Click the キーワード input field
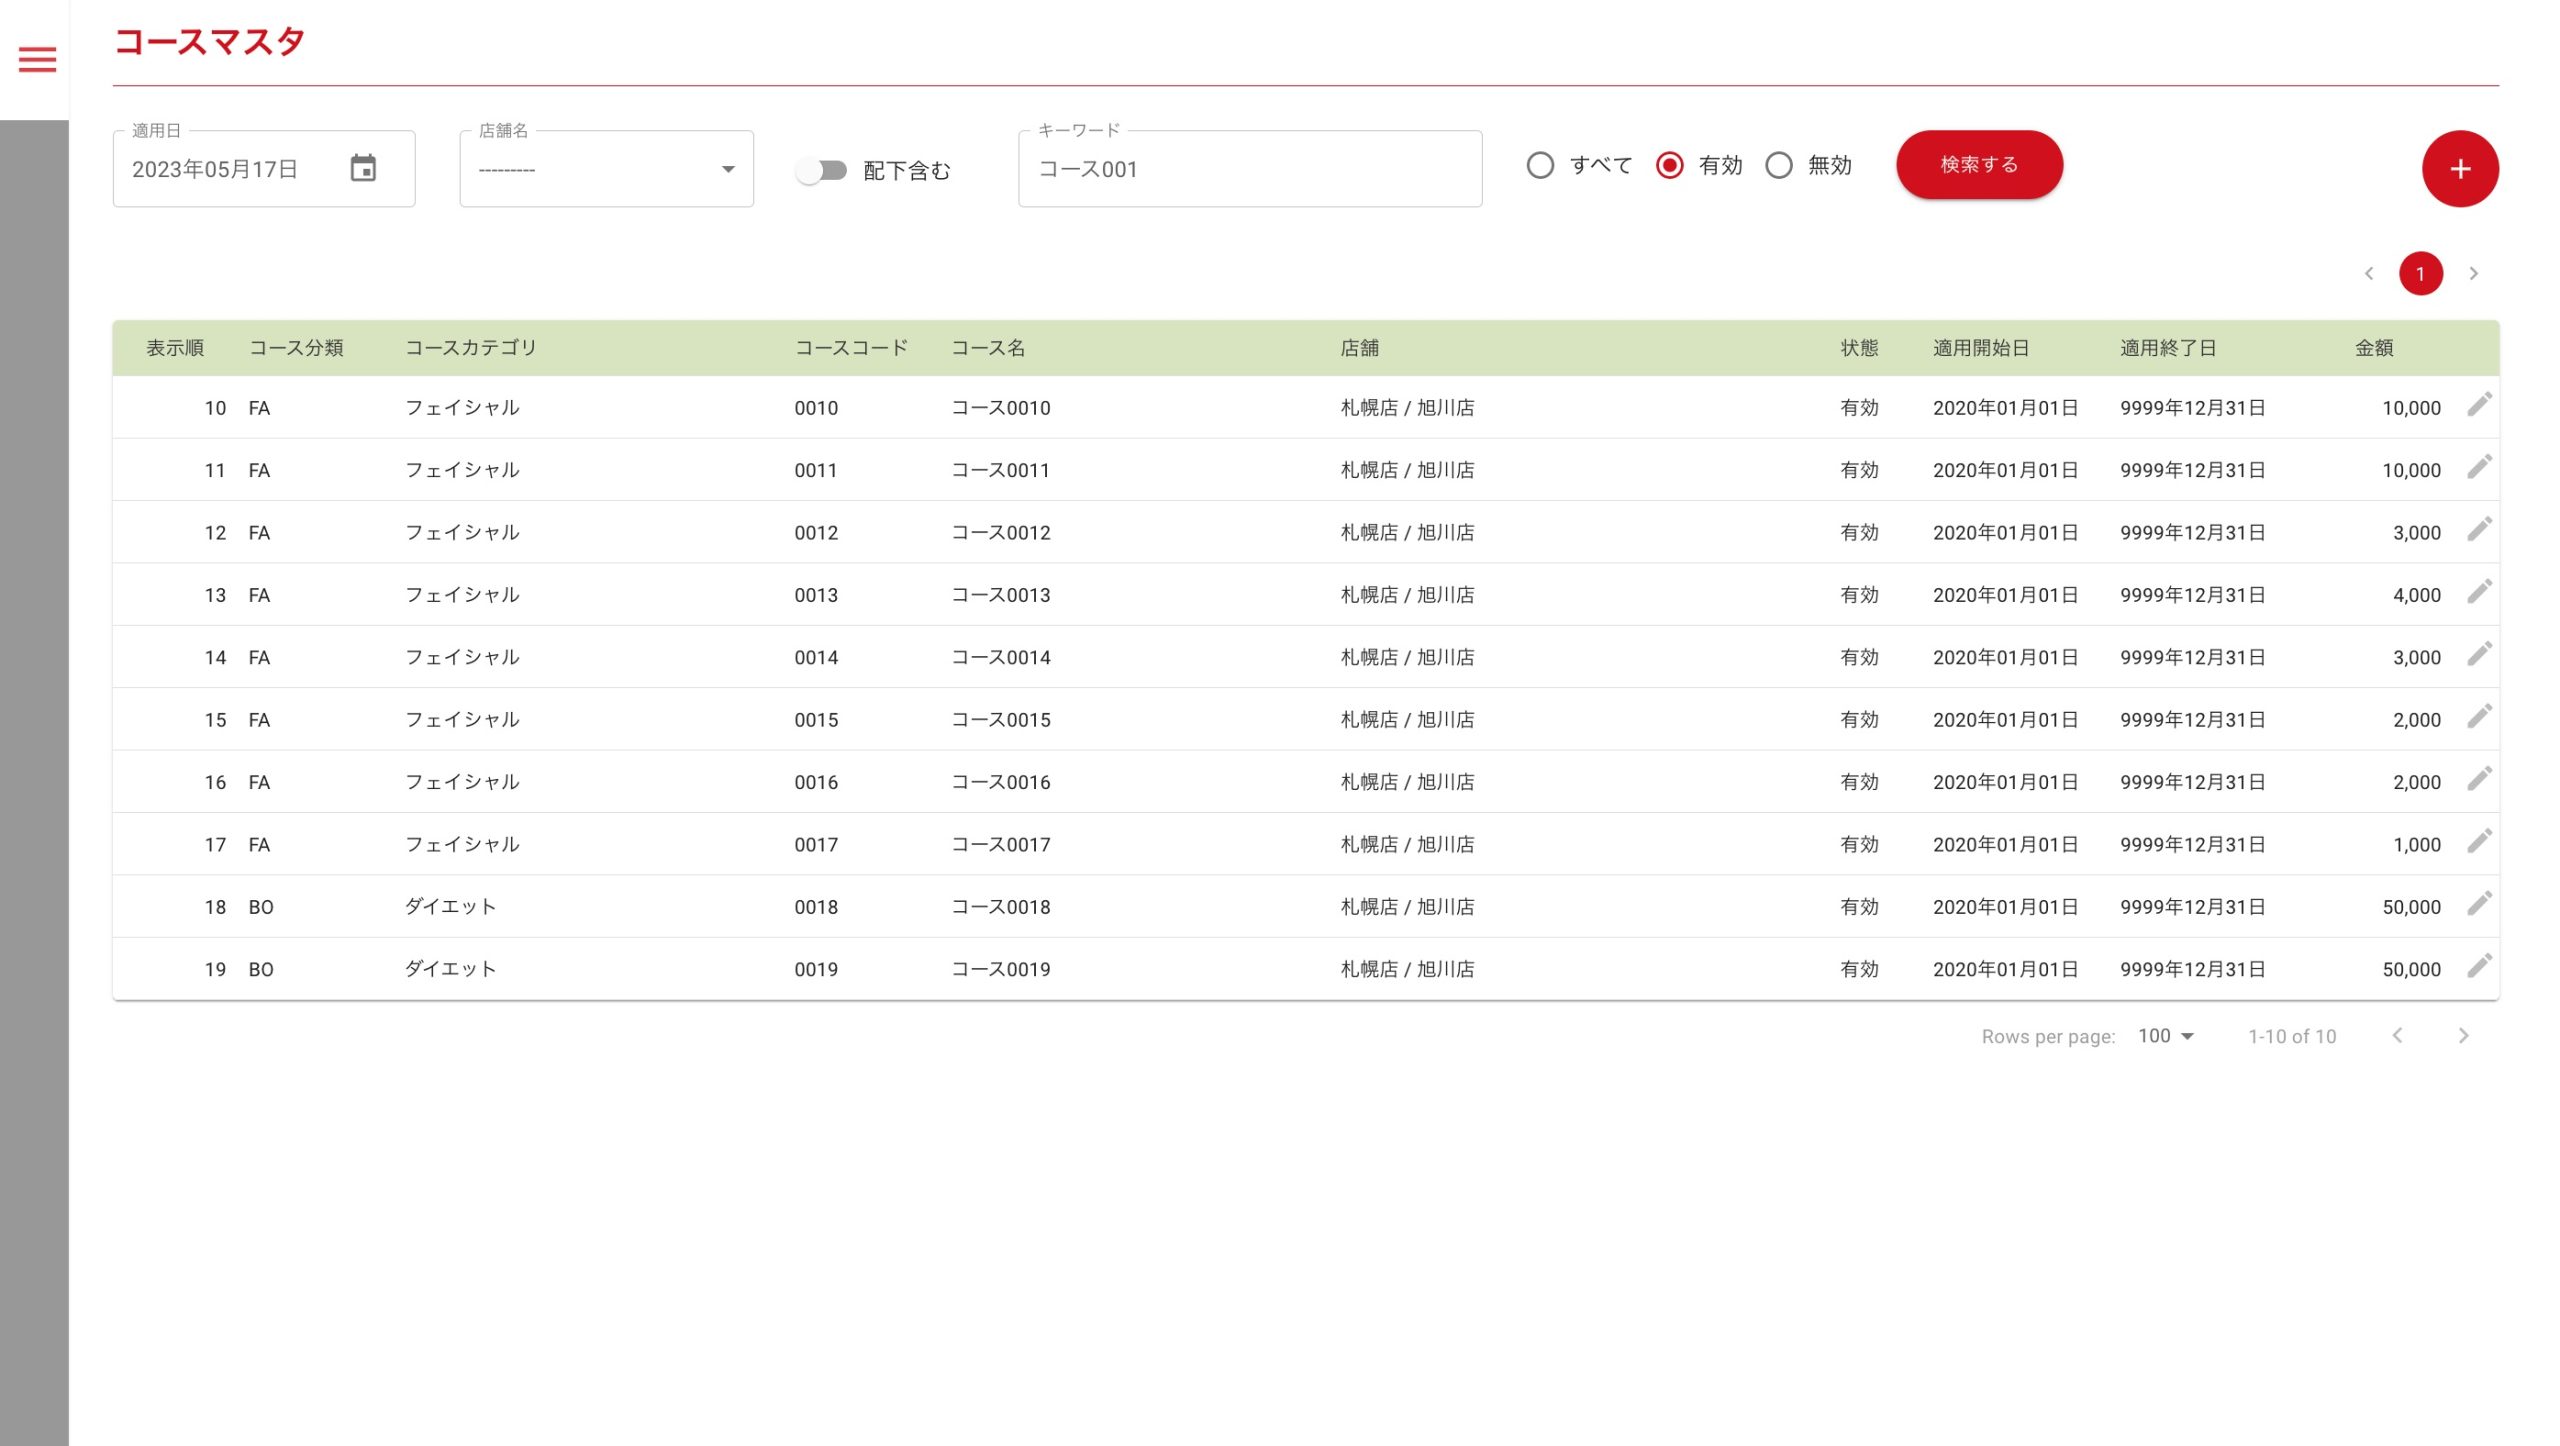The image size is (2560, 1446). coord(1249,169)
